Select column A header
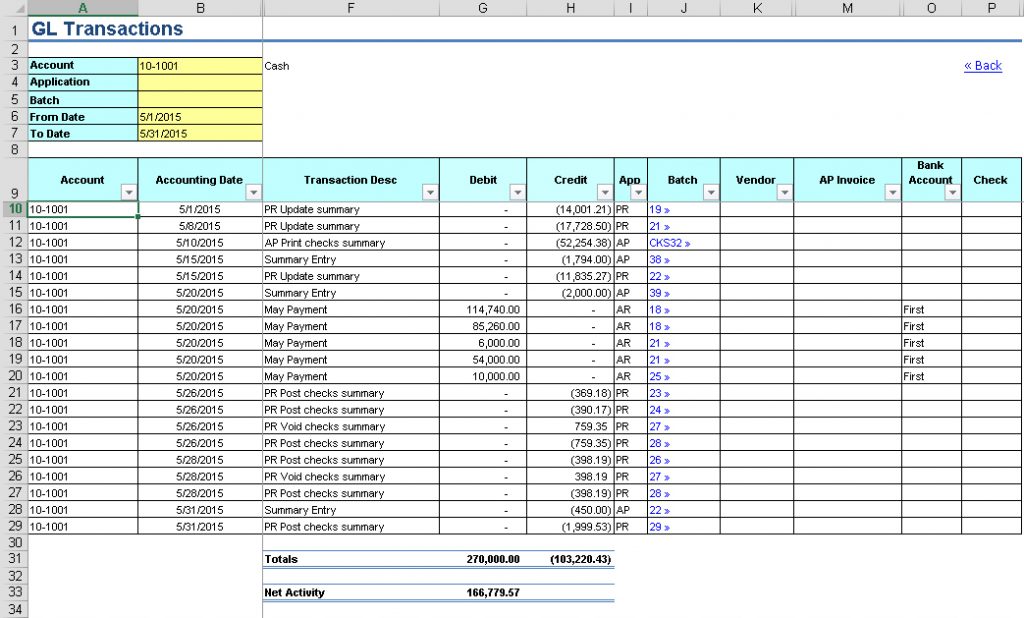The height and width of the screenshot is (618, 1024). point(83,8)
